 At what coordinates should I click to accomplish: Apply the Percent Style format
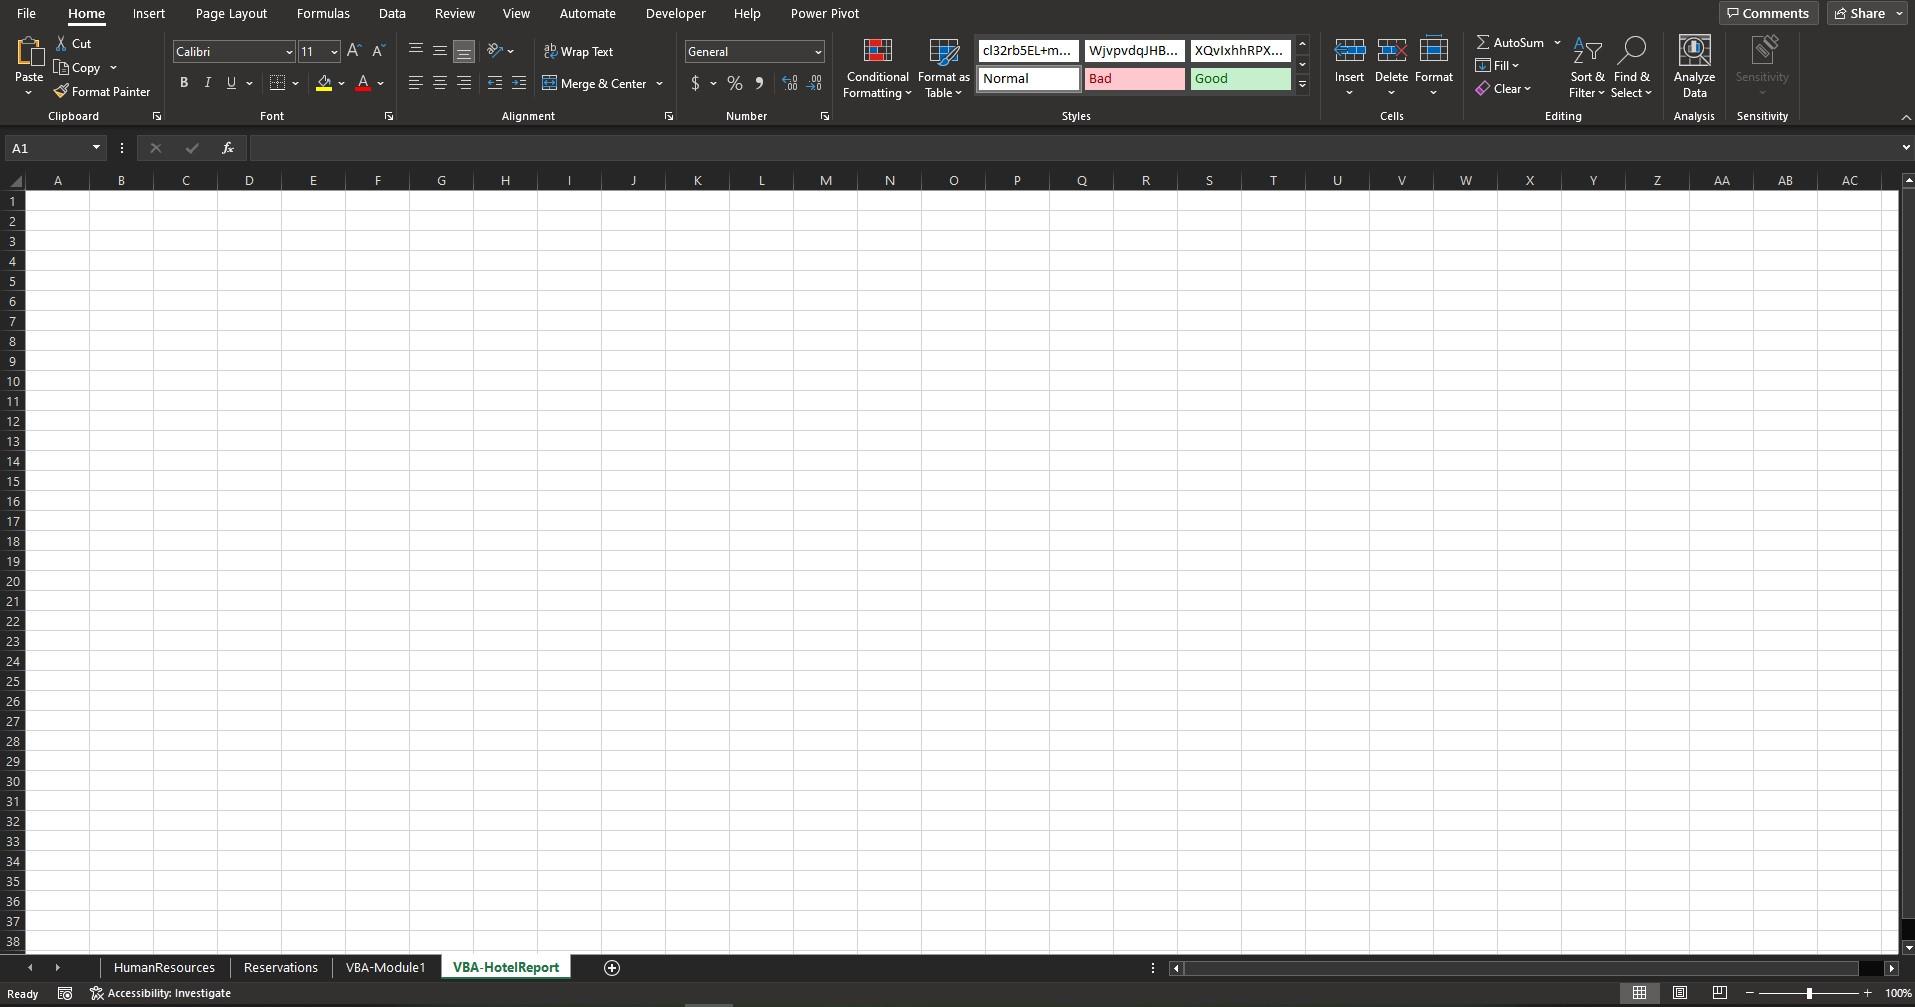(x=735, y=83)
